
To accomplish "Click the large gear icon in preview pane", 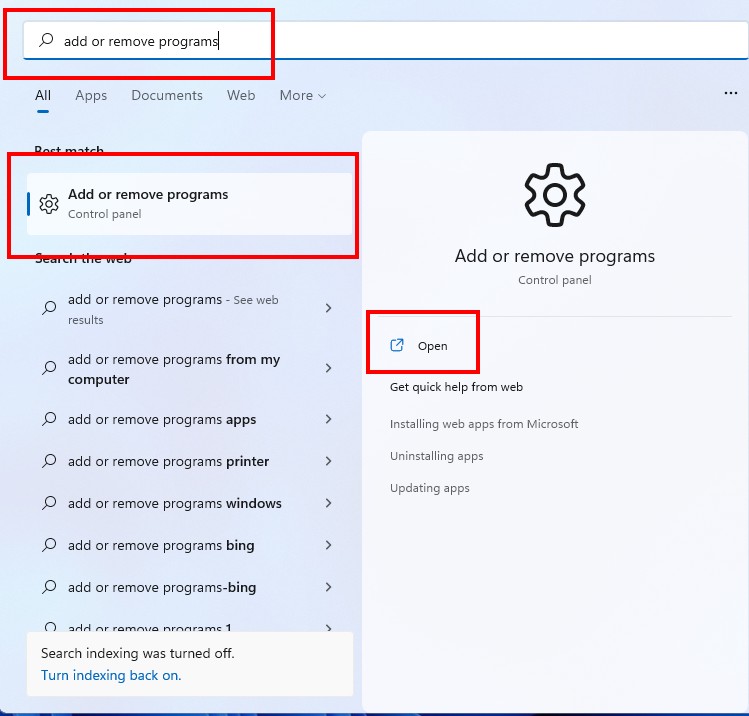I will [555, 194].
